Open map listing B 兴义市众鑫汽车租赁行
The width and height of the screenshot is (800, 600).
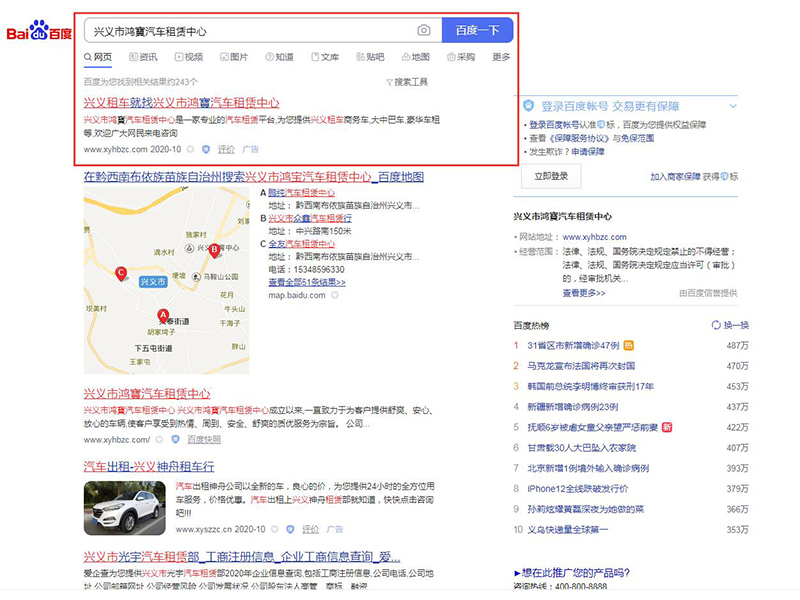pyautogui.click(x=310, y=218)
